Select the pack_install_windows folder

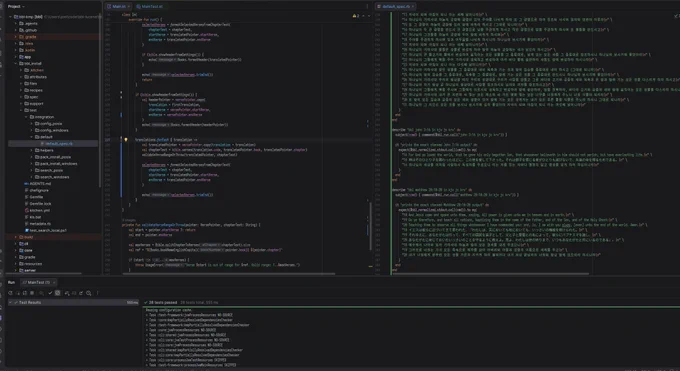click(56, 164)
